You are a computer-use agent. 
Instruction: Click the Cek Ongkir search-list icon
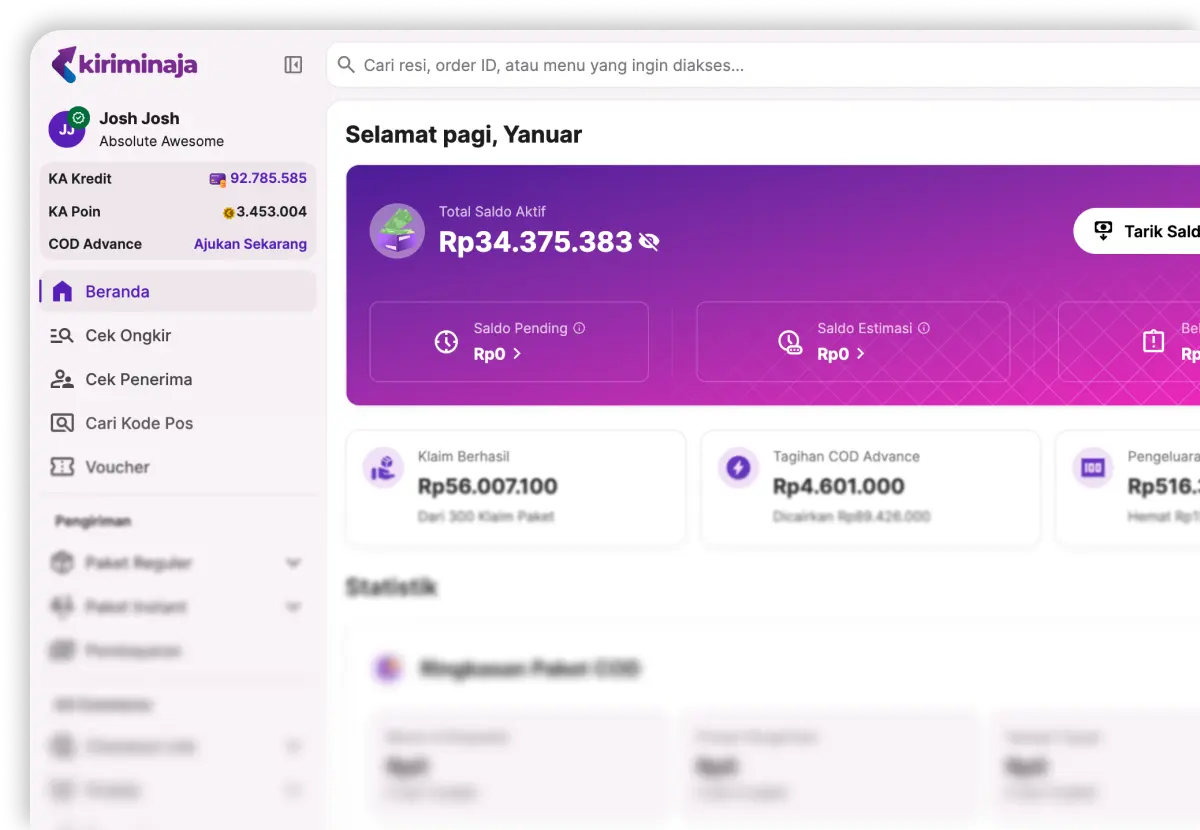coord(62,336)
